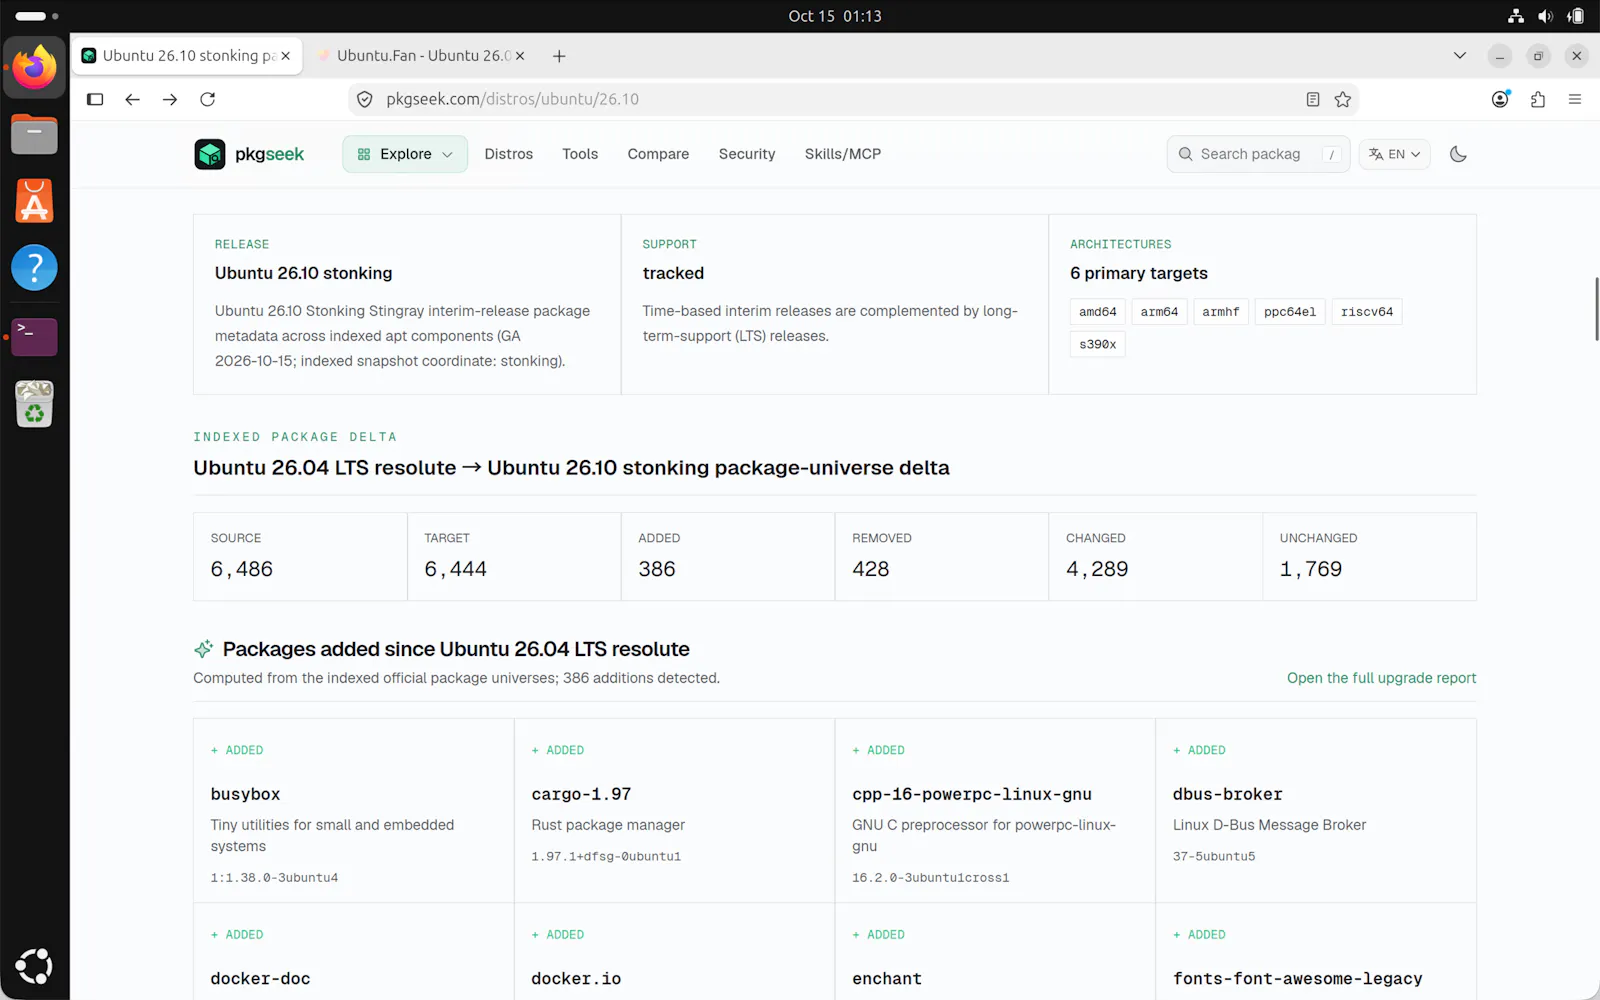Viewport: 1600px width, 1000px height.
Task: Open the clock showing Oct 15 01:13
Action: 835,16
